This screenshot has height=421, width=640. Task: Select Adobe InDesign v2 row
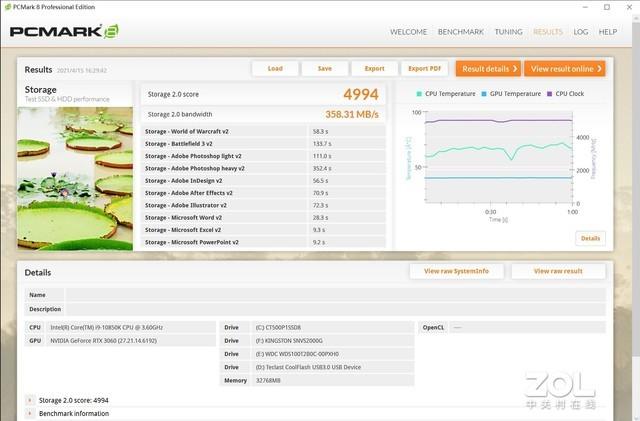pos(263,180)
